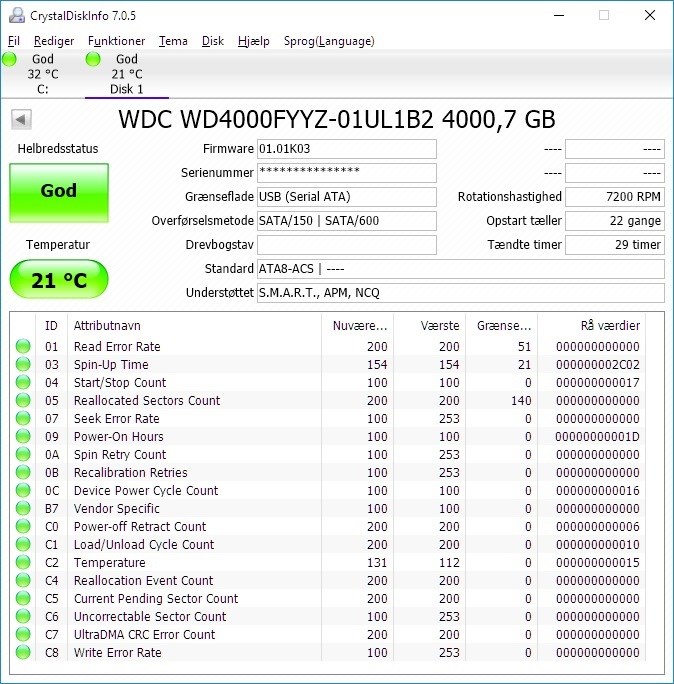Click the Firmware value field
The height and width of the screenshot is (684, 674).
(346, 149)
